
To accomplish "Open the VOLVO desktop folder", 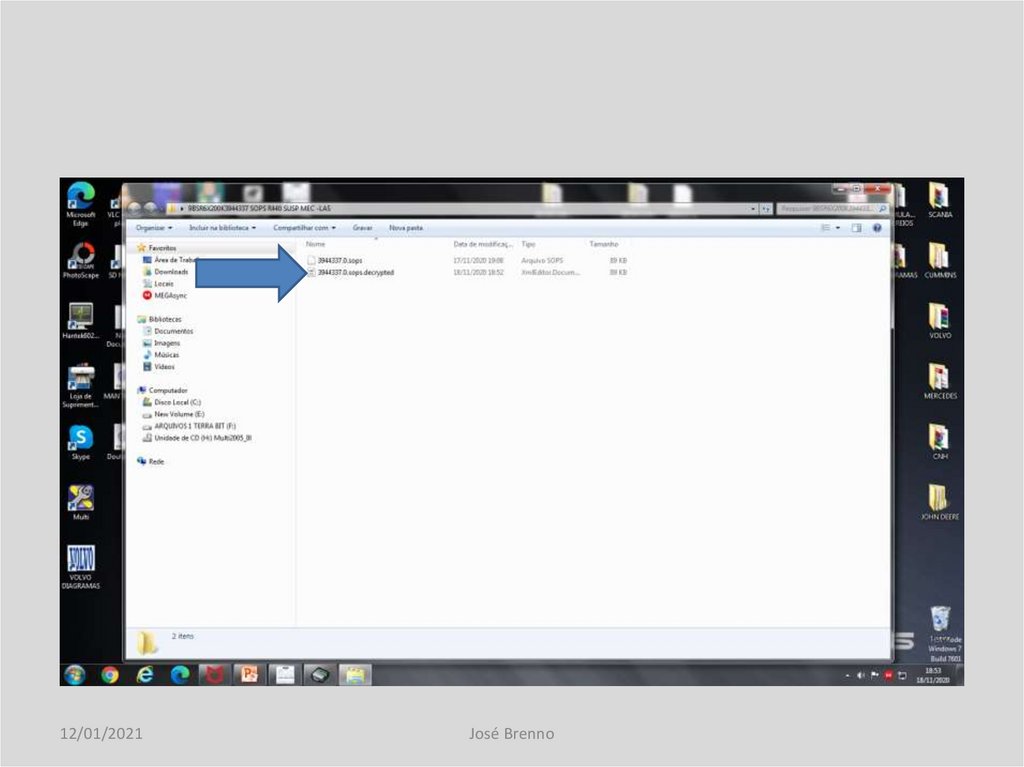I will (940, 321).
